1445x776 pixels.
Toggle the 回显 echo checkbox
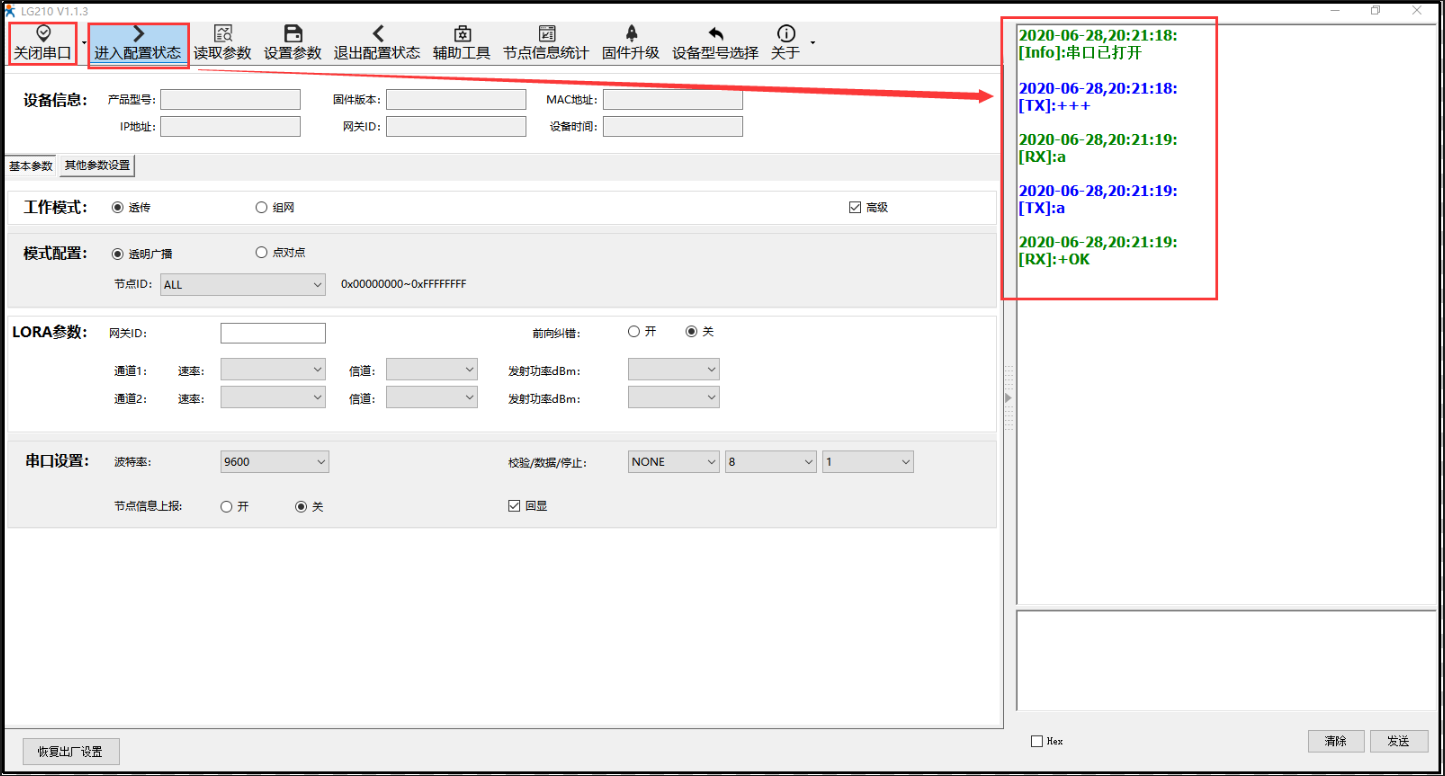(x=514, y=507)
